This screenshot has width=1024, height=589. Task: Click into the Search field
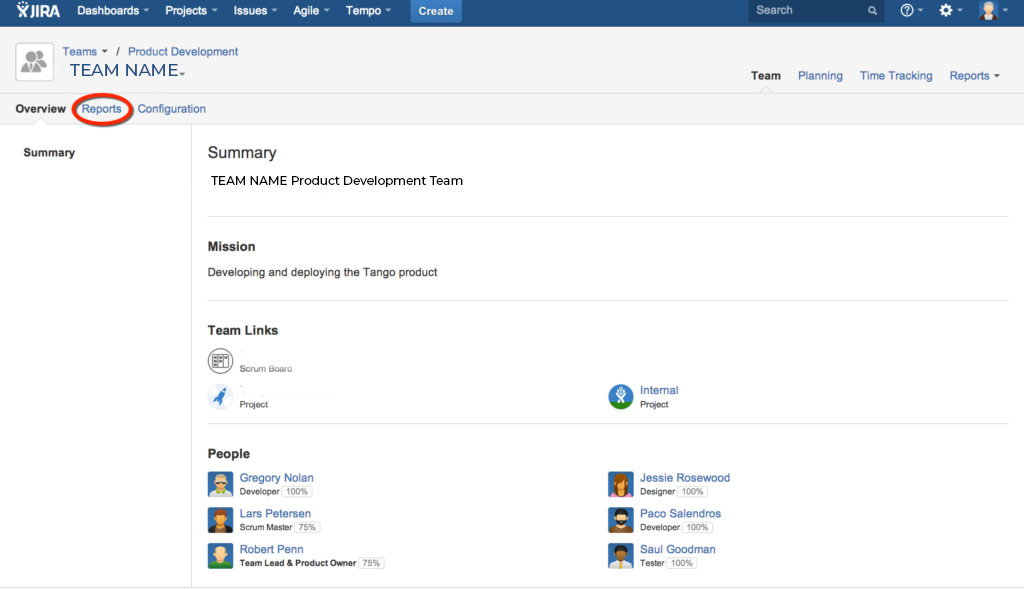[x=808, y=10]
